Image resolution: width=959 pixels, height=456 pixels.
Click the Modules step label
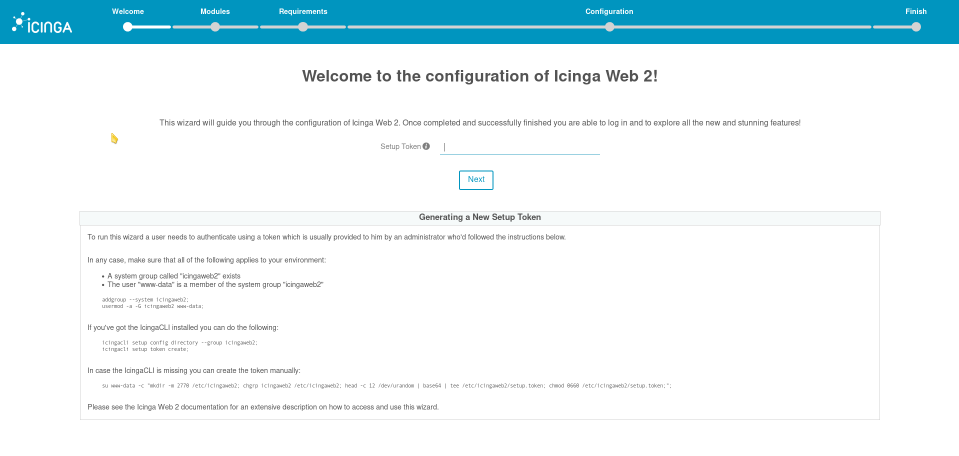215,12
